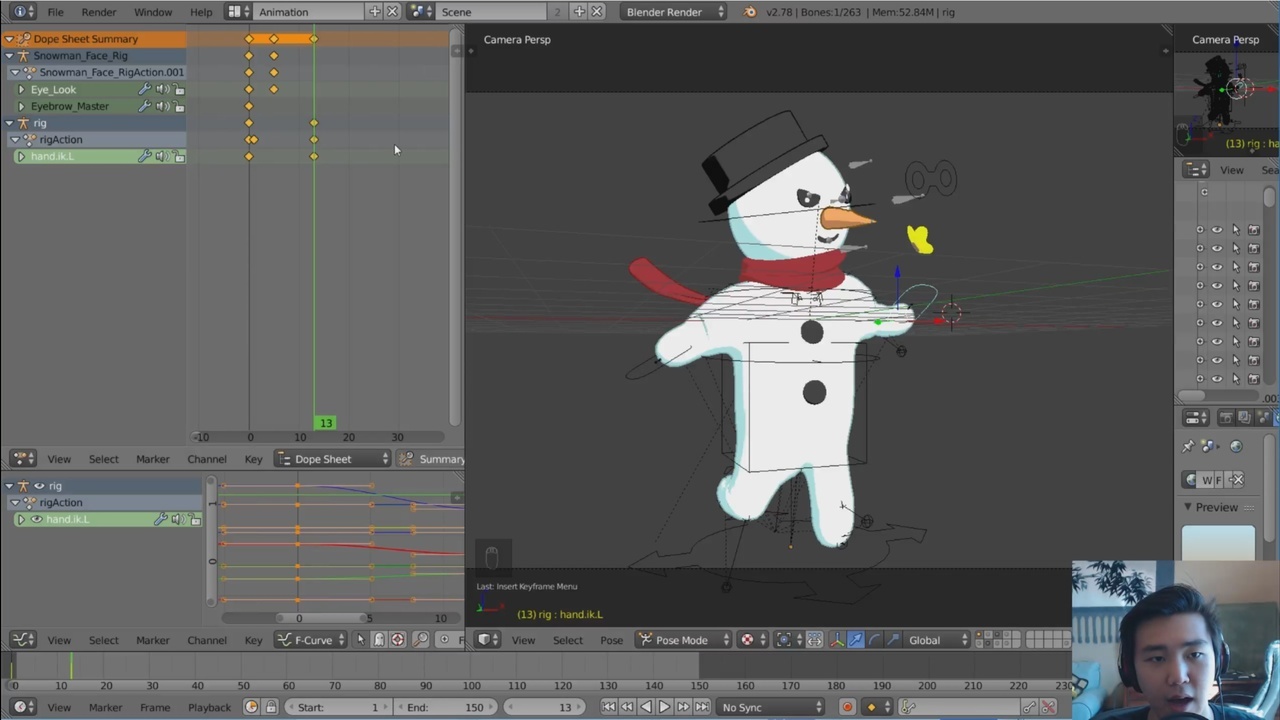
Task: Click the info editor type icon
Action: pyautogui.click(x=20, y=12)
